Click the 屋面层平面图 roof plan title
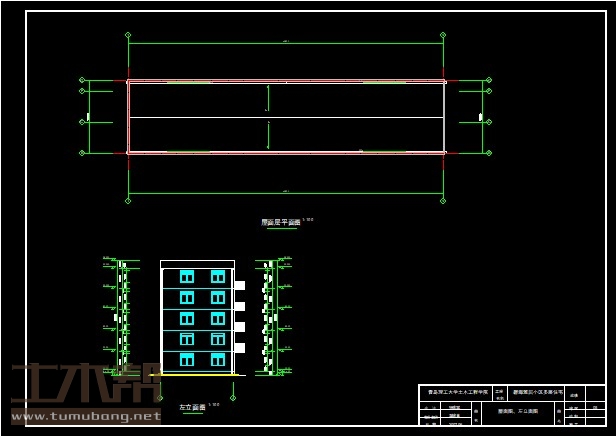Screen dimensions: 616x436 [x=280, y=223]
